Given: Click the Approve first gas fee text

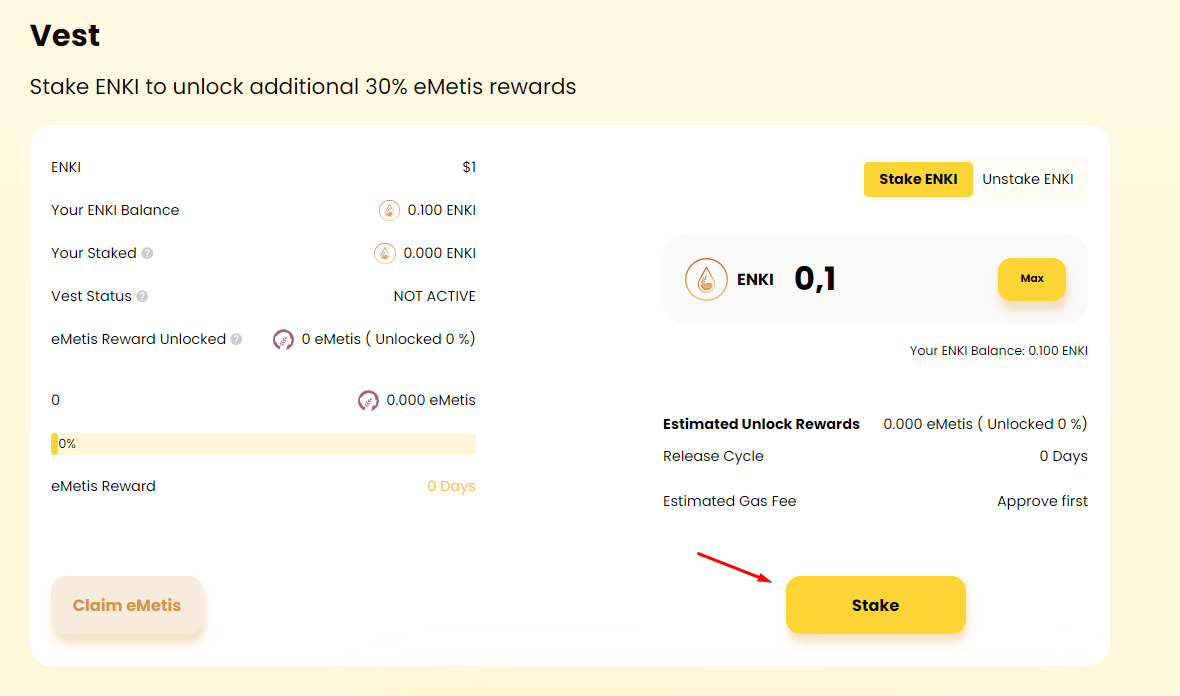Looking at the screenshot, I should coord(1042,501).
